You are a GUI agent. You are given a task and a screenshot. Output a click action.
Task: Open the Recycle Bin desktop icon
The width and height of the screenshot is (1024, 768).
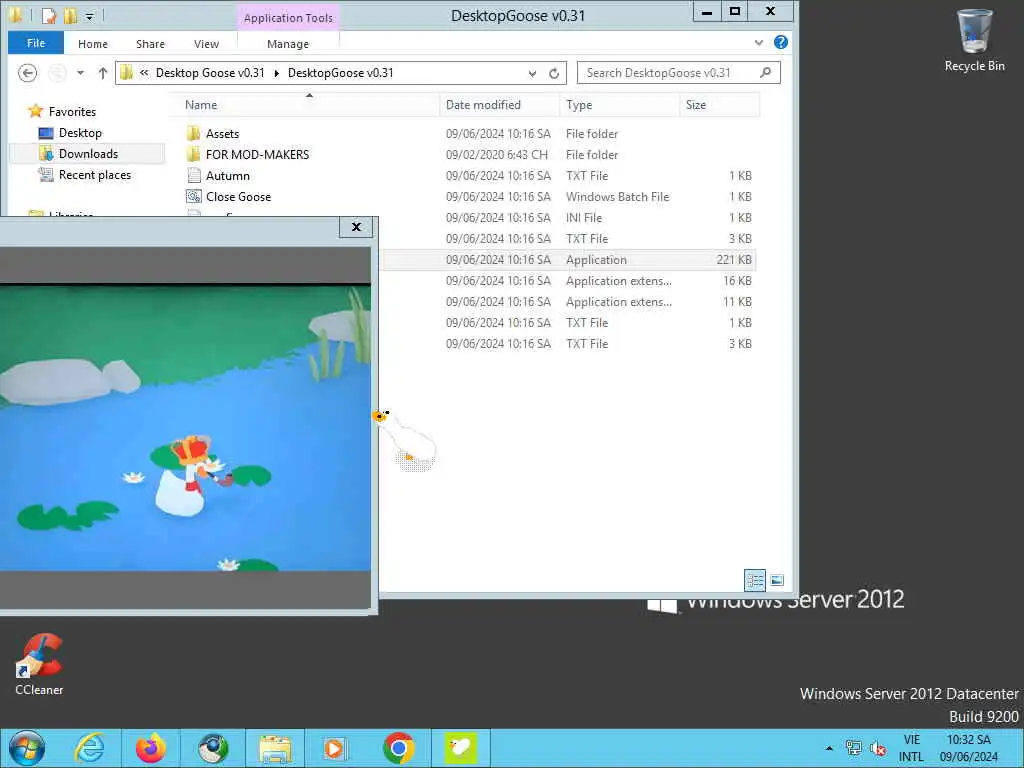click(974, 40)
